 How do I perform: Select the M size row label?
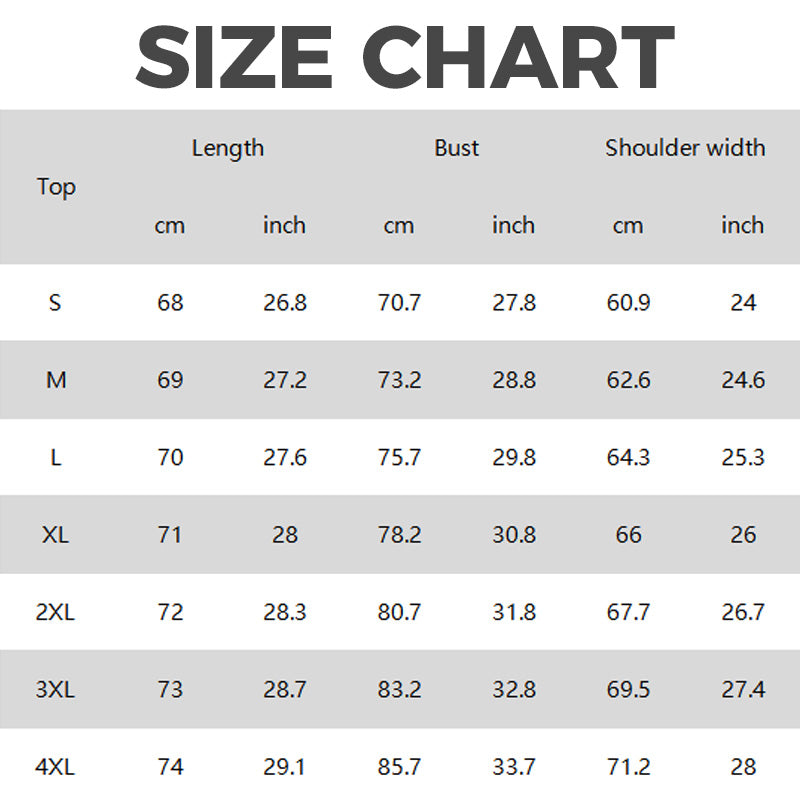(56, 380)
